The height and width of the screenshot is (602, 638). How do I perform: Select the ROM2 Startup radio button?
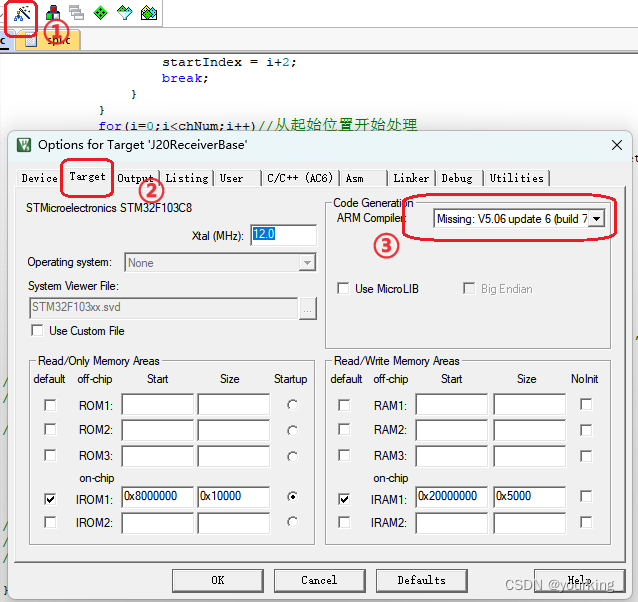292,430
